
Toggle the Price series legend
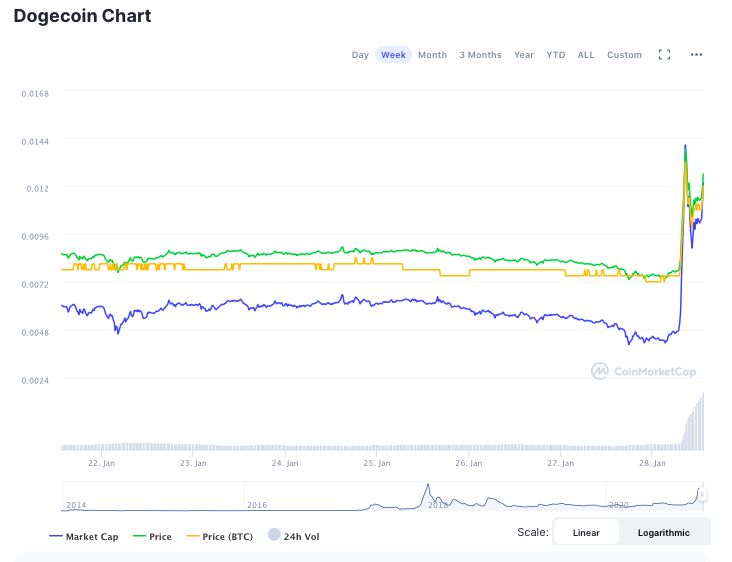click(x=152, y=536)
